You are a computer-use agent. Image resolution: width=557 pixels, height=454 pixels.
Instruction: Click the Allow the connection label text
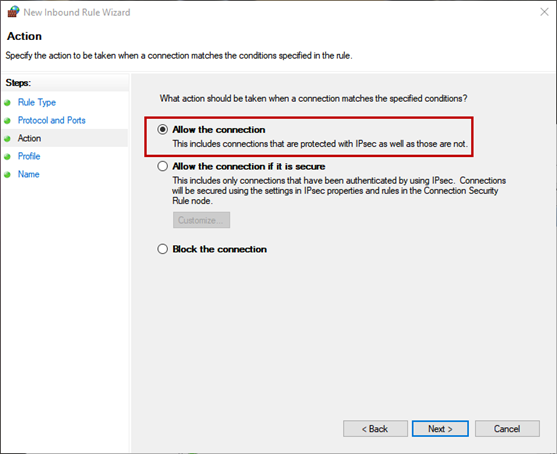(219, 130)
